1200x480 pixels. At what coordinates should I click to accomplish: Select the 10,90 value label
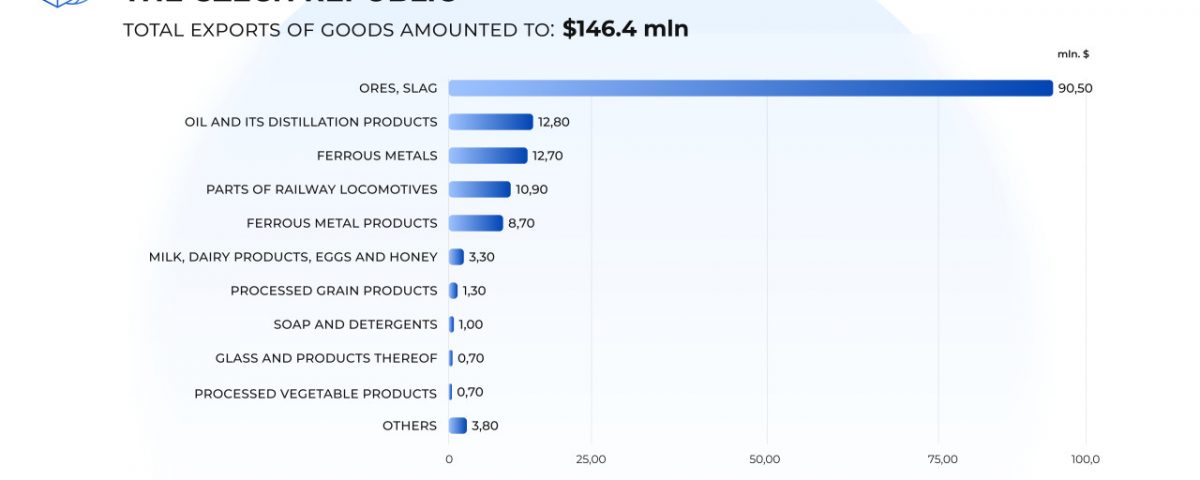[532, 190]
